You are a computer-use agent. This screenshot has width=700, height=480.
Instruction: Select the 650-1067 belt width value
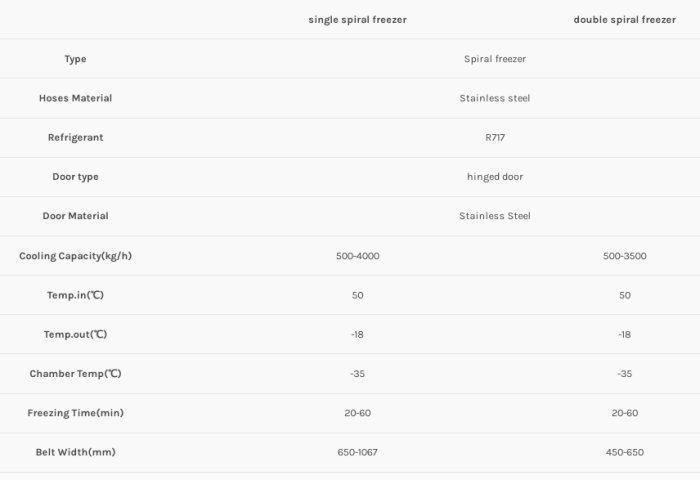[x=357, y=452]
